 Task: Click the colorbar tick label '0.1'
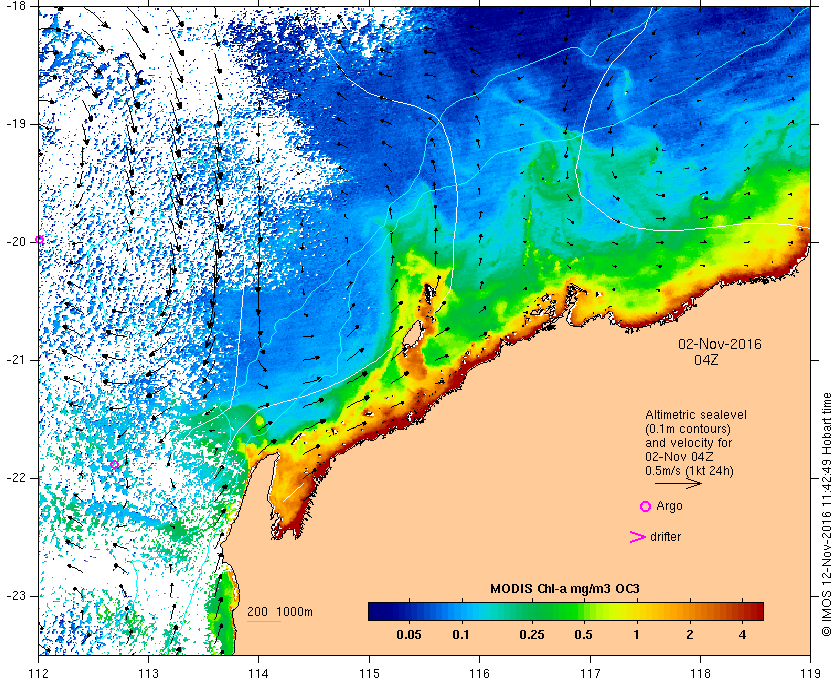pos(461,636)
